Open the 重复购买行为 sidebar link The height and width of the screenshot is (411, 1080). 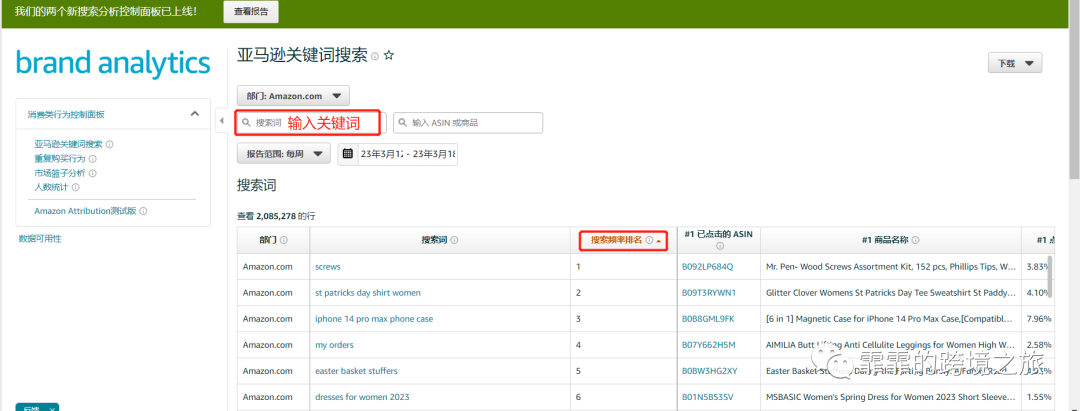point(60,158)
